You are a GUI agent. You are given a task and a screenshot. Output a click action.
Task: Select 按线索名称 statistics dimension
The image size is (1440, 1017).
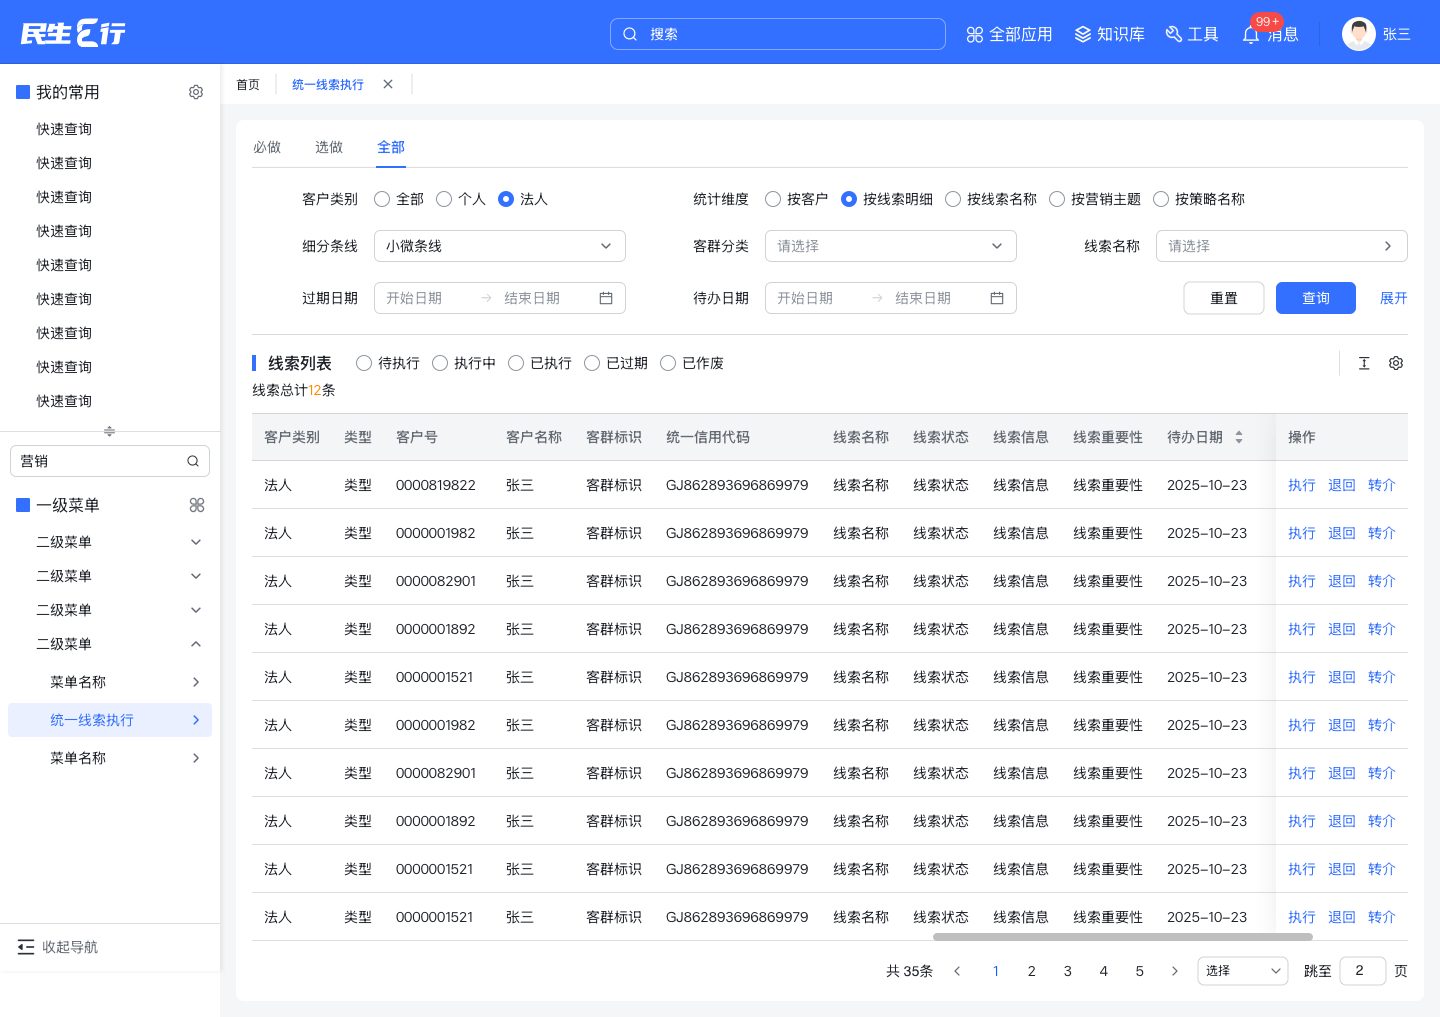pos(953,199)
